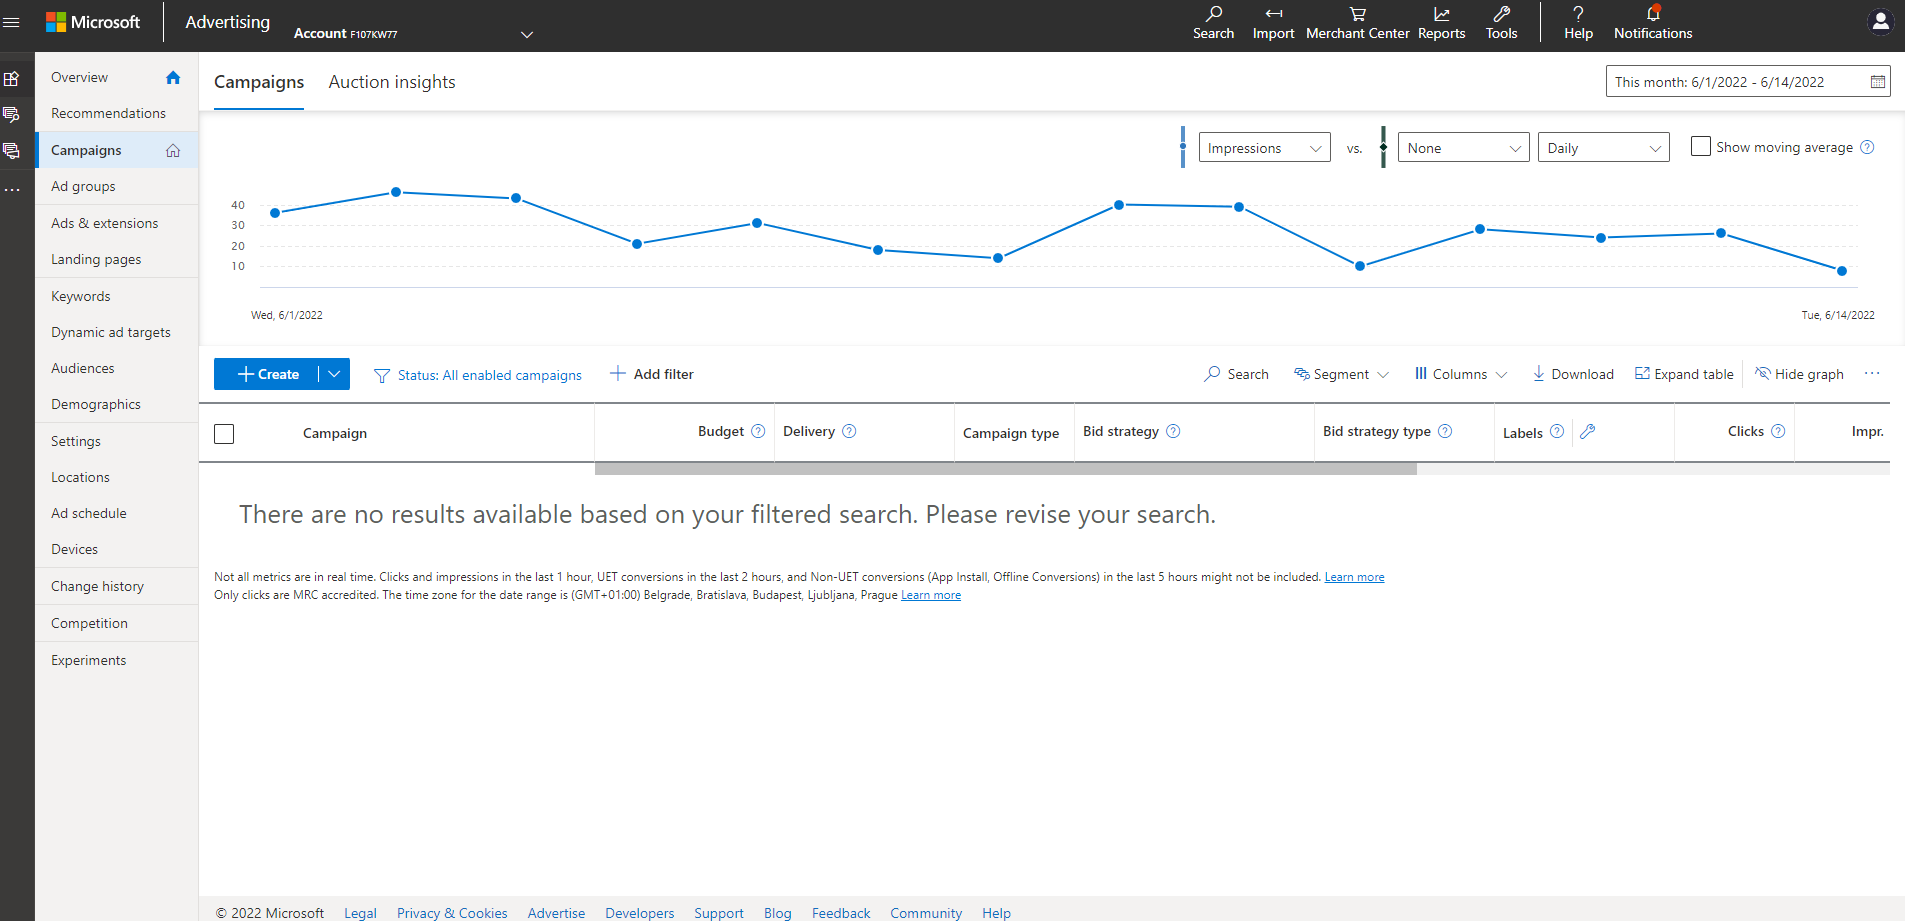Open the date range selector
The width and height of the screenshot is (1905, 921).
1747,82
